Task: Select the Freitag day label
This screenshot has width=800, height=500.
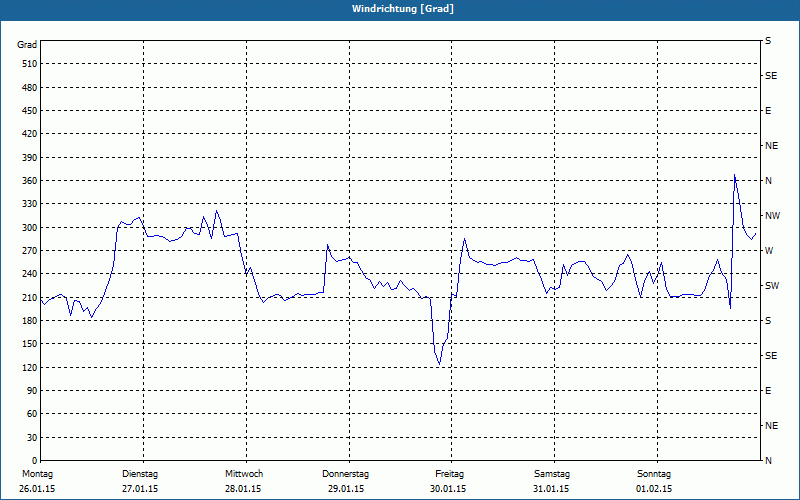Action: point(449,474)
